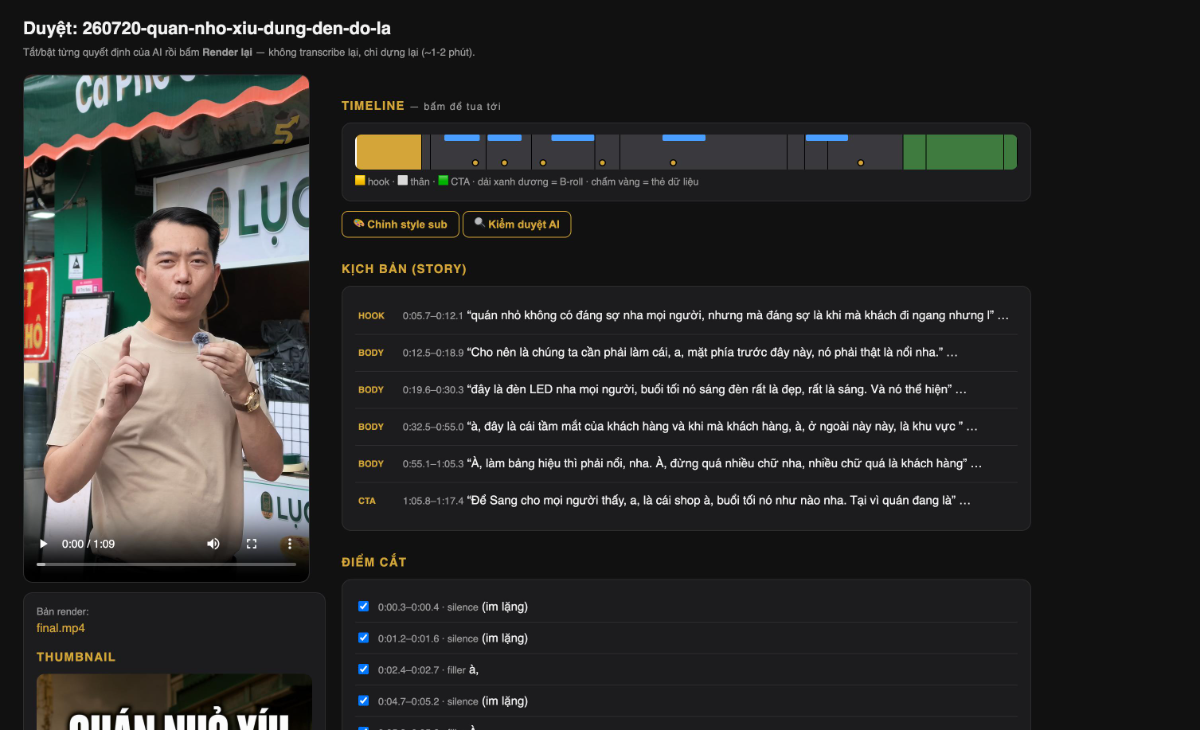This screenshot has width=1200, height=730.
Task: Select the HOOK row 0:05.7–0:12.1
Action: 686,315
